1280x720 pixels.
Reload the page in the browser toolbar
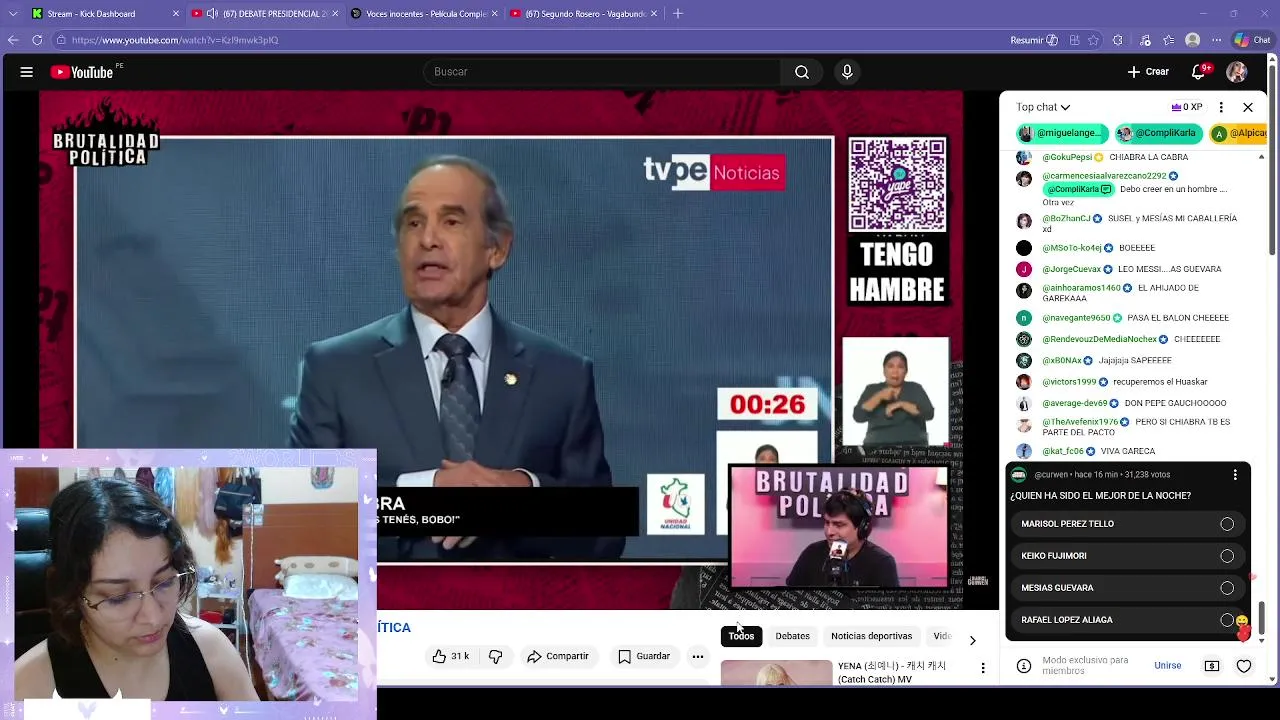click(37, 40)
